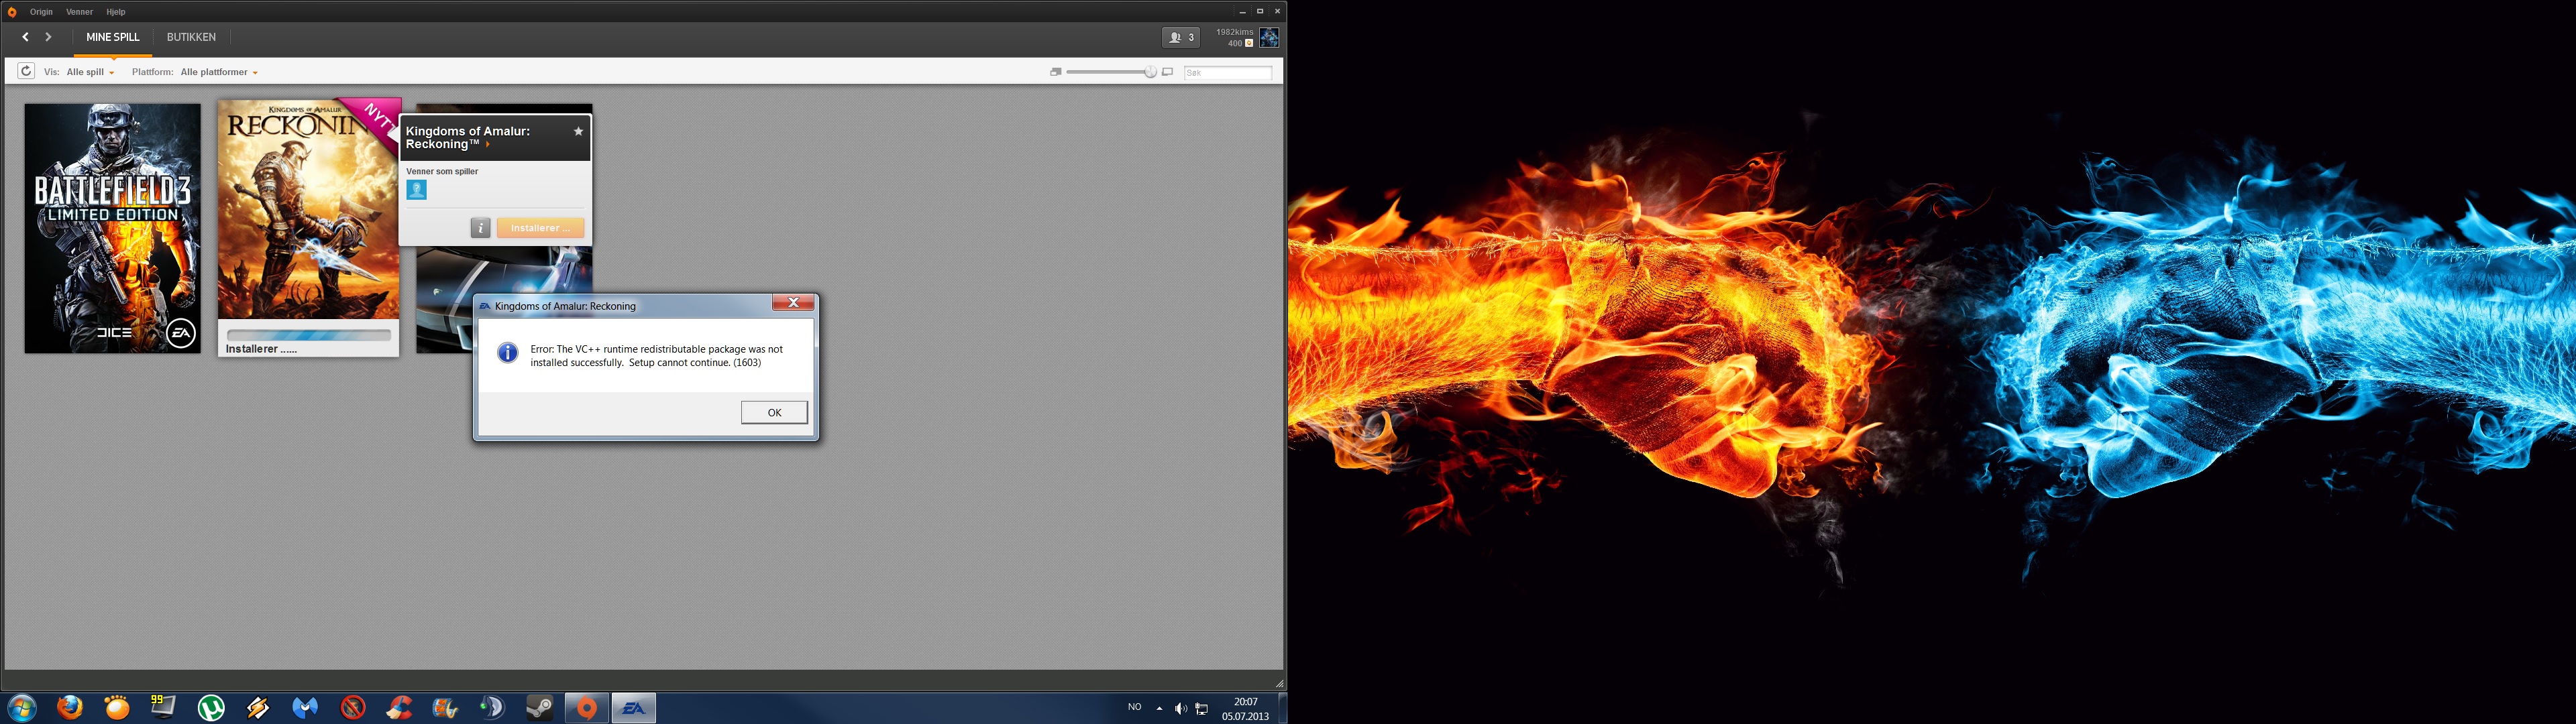Open Steam from the taskbar

[x=540, y=708]
